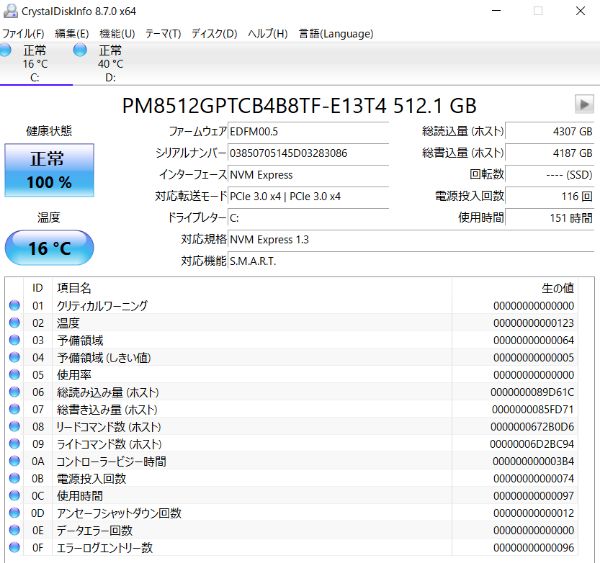600x563 pixels.
Task: Click the raw value 0000000000123
Action: click(534, 323)
